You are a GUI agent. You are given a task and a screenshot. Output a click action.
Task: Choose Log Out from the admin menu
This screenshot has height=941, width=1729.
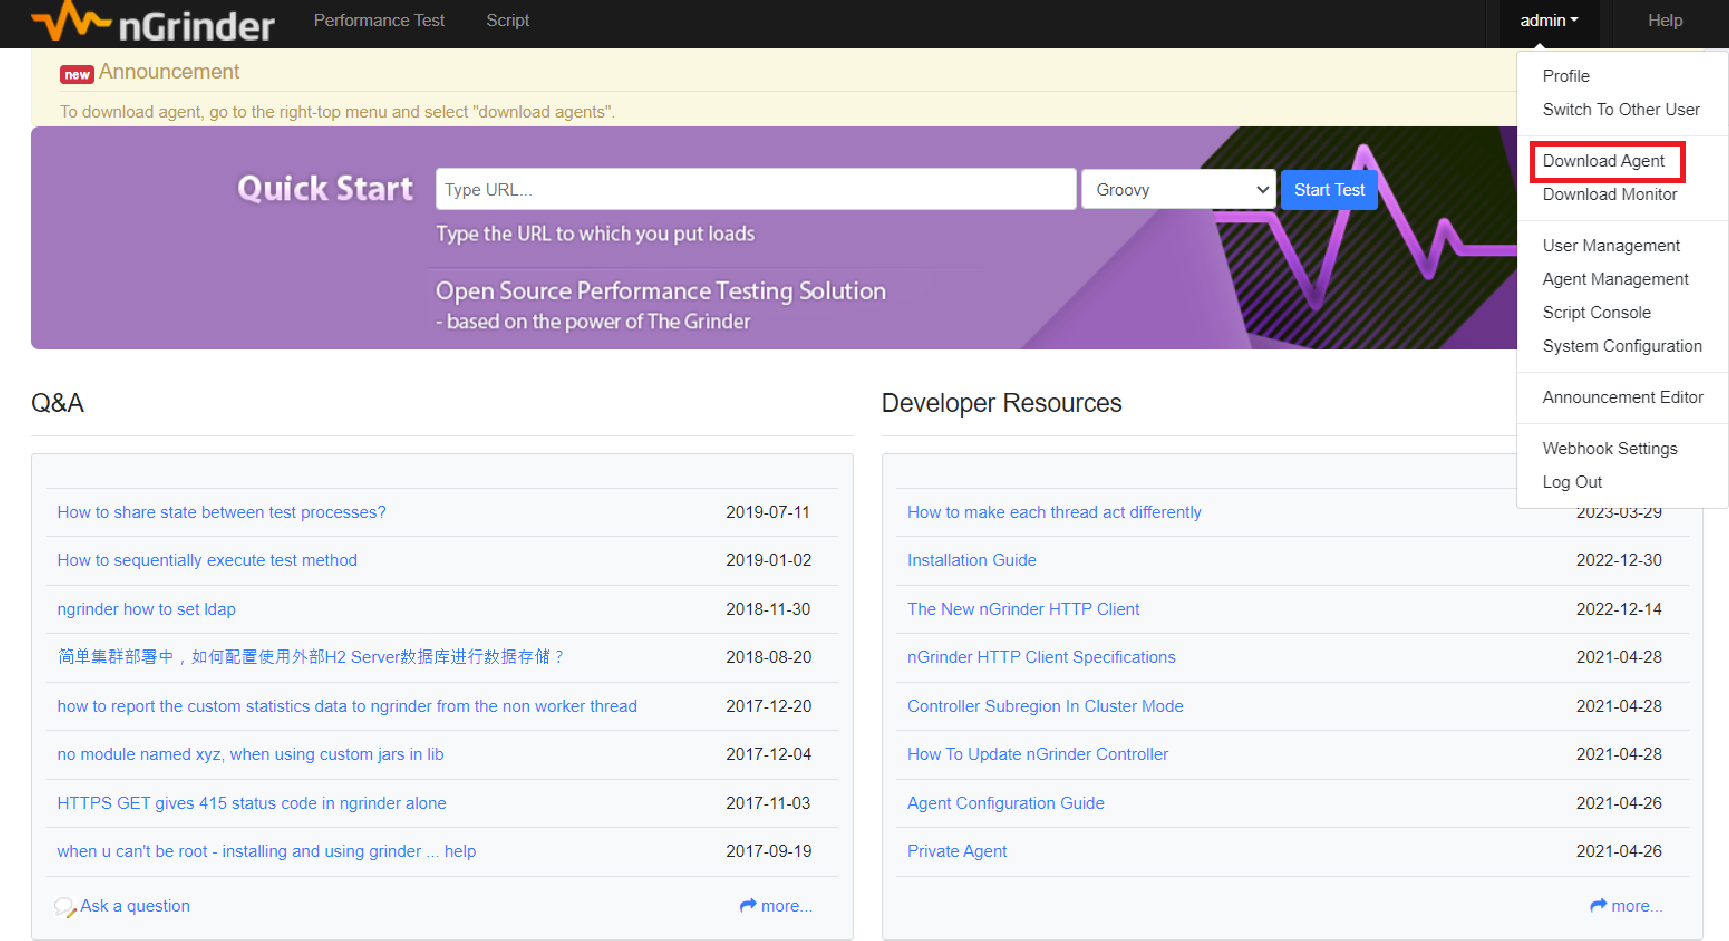pos(1571,482)
